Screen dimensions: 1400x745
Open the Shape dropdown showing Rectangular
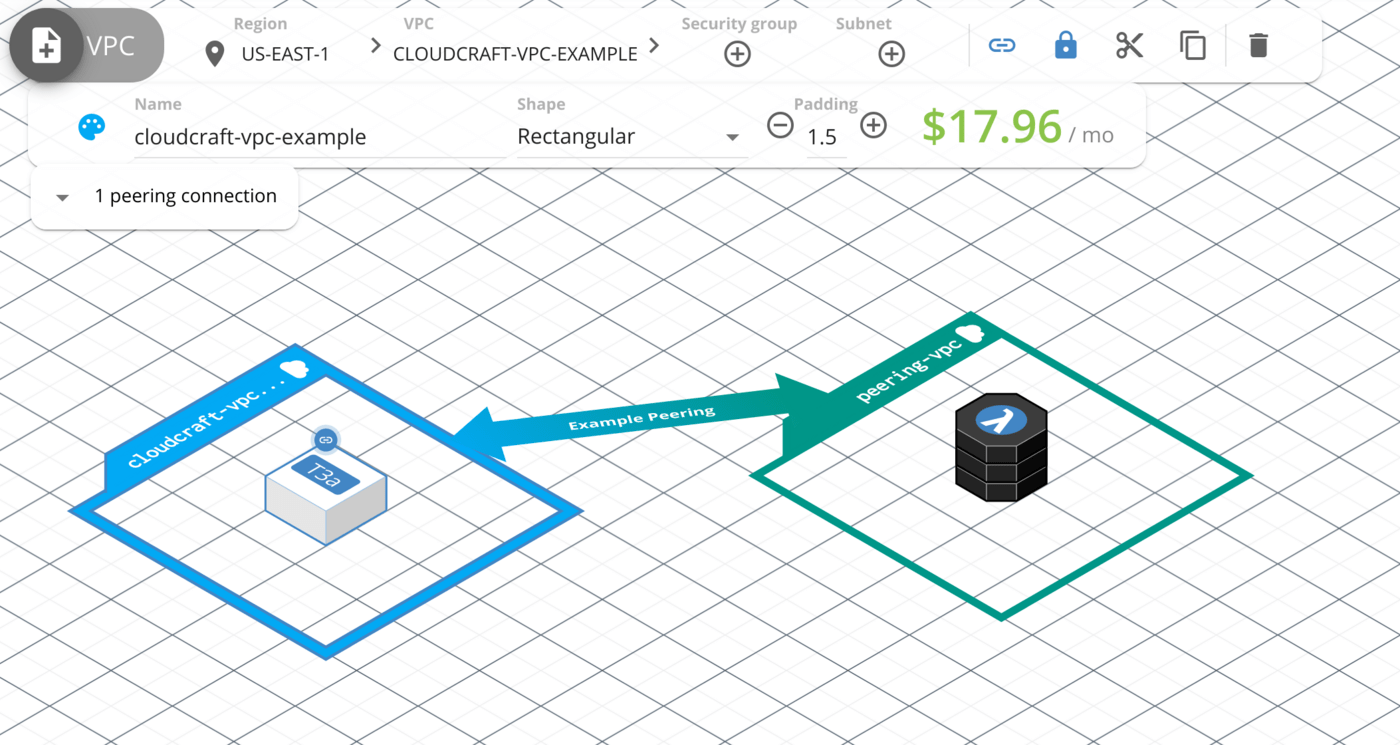(628, 137)
